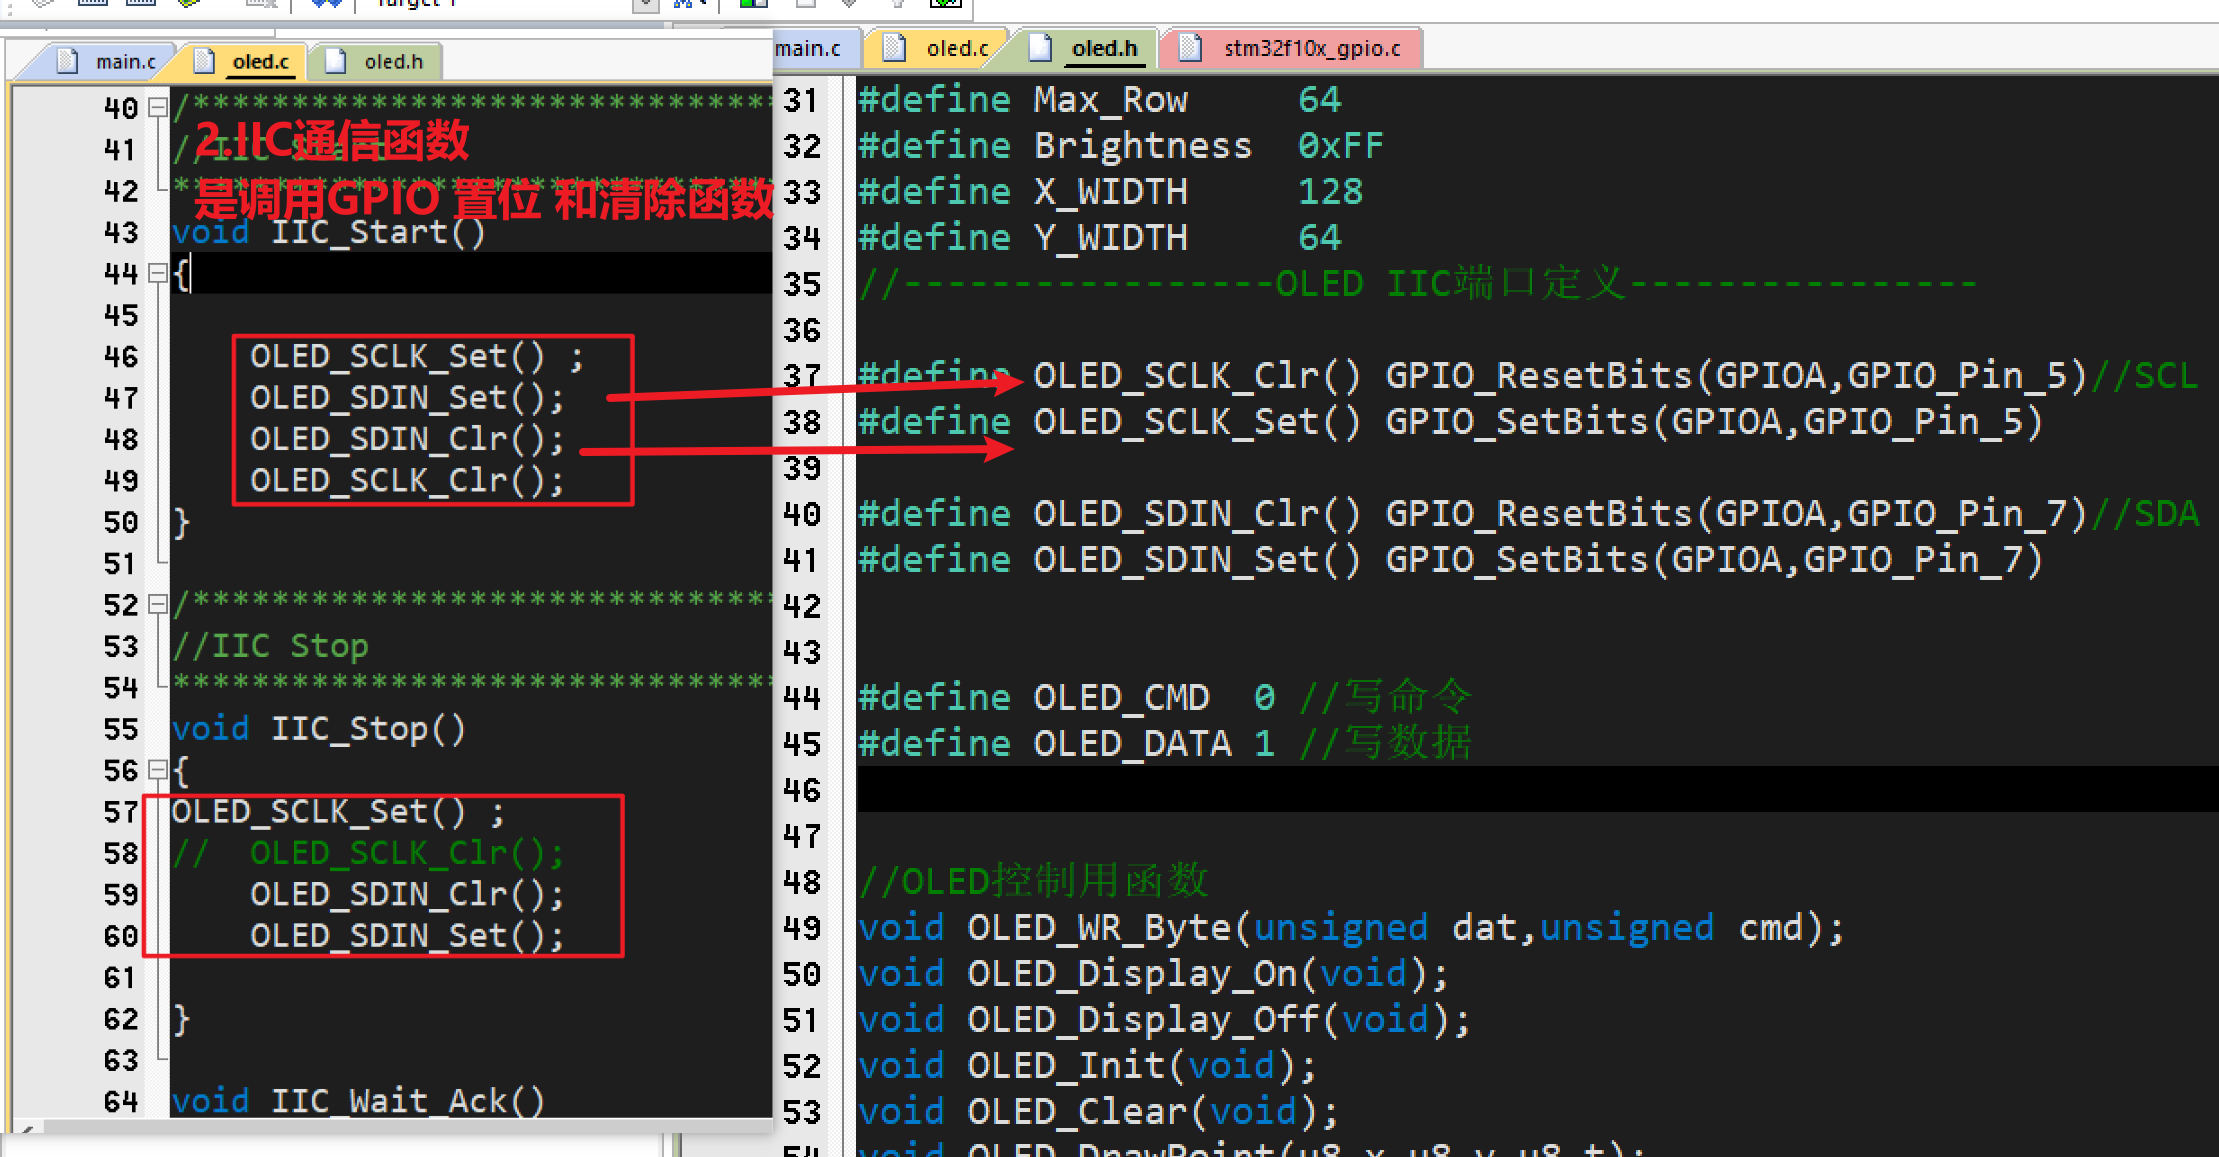Click 'void OLED_Clear(void);' line

click(1099, 1112)
